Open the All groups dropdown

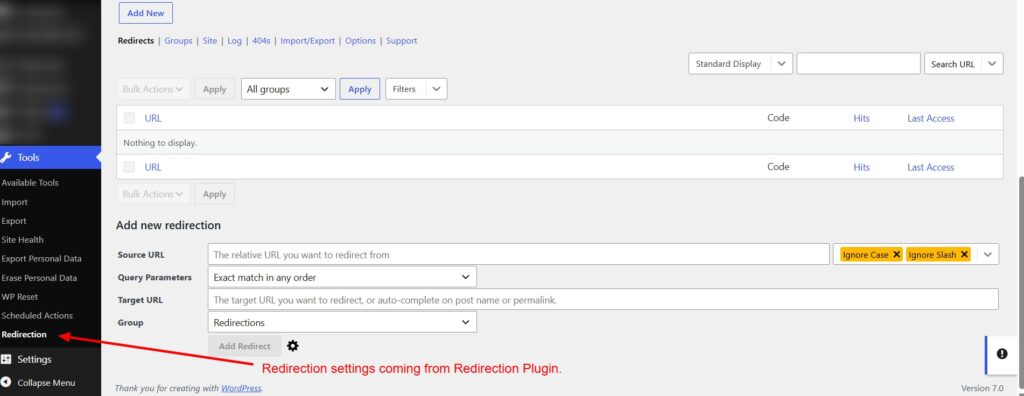pos(288,89)
